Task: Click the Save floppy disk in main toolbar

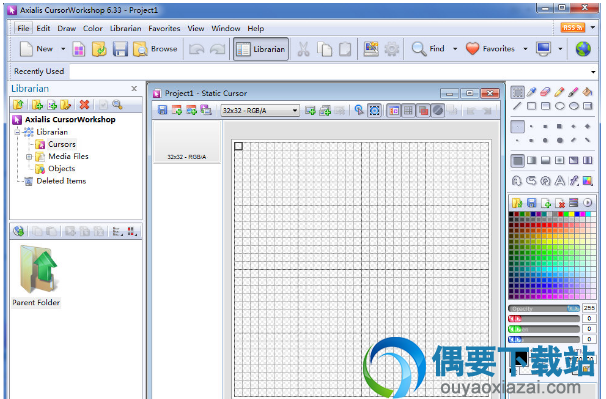Action: pyautogui.click(x=120, y=49)
